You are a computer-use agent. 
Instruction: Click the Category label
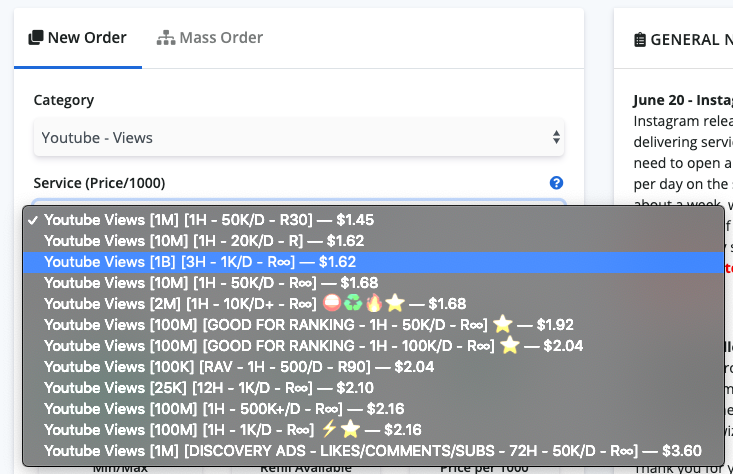coord(64,101)
